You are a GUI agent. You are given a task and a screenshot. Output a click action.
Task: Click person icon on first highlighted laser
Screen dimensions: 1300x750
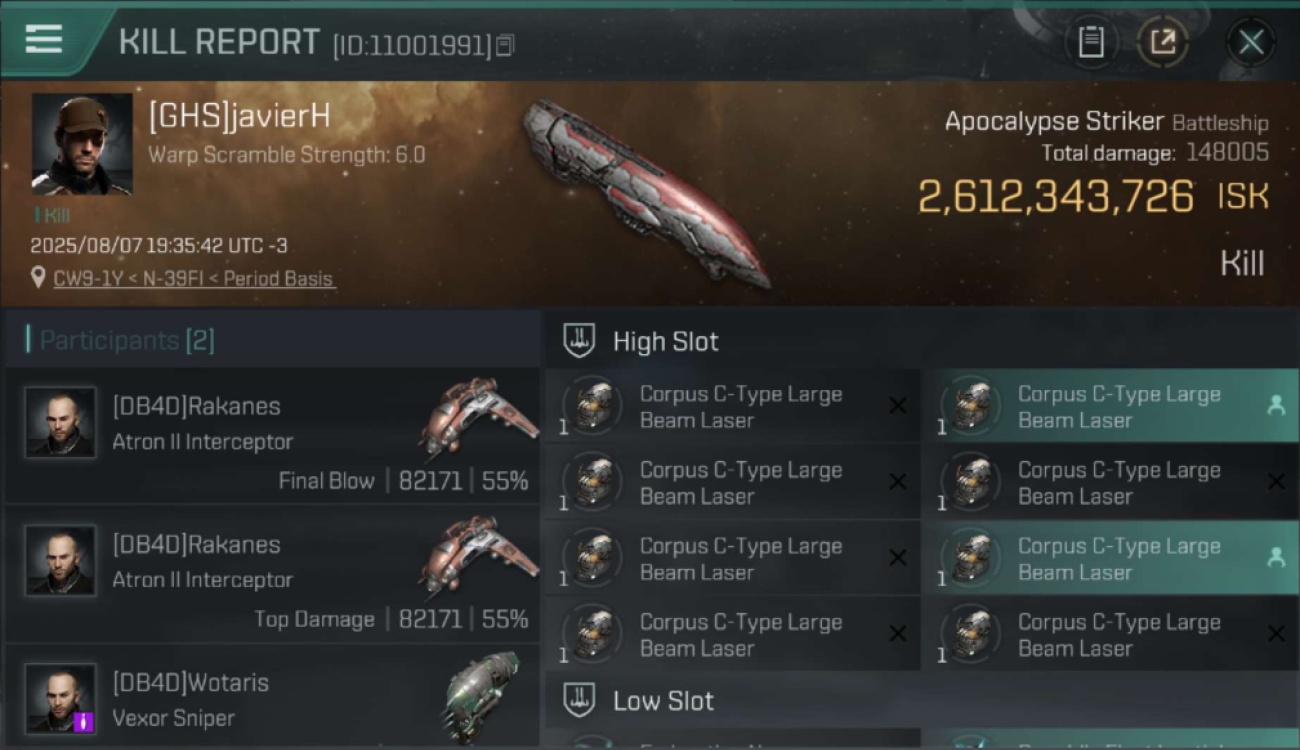(1276, 406)
